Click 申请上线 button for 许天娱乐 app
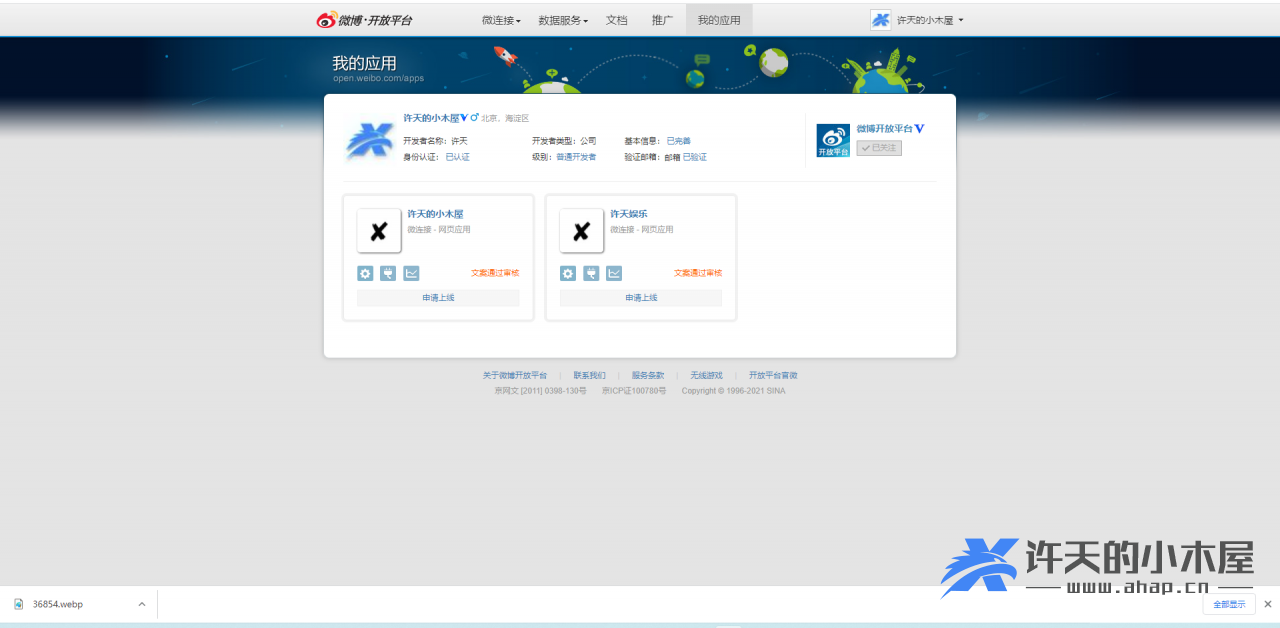Viewport: 1280px width, 628px height. click(x=641, y=298)
